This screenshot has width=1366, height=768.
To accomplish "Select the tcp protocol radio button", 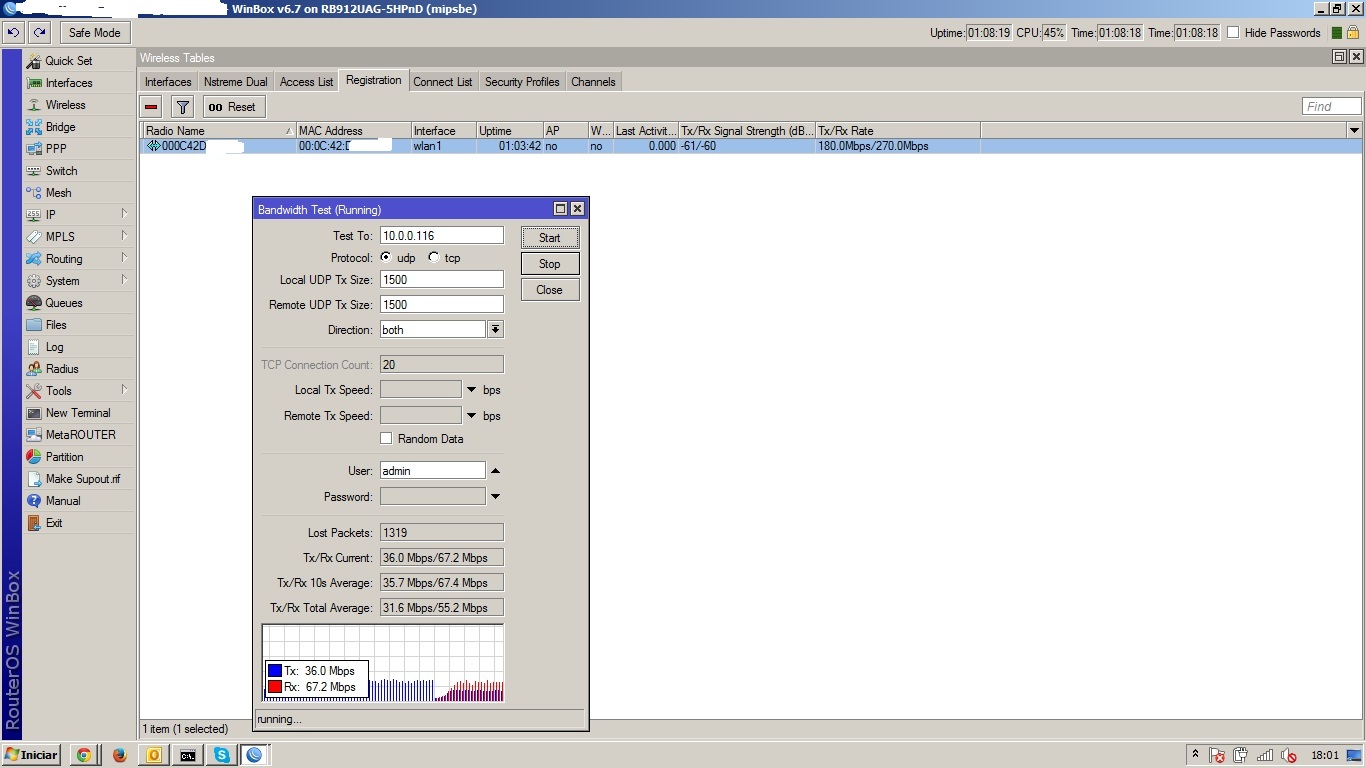I will click(434, 258).
